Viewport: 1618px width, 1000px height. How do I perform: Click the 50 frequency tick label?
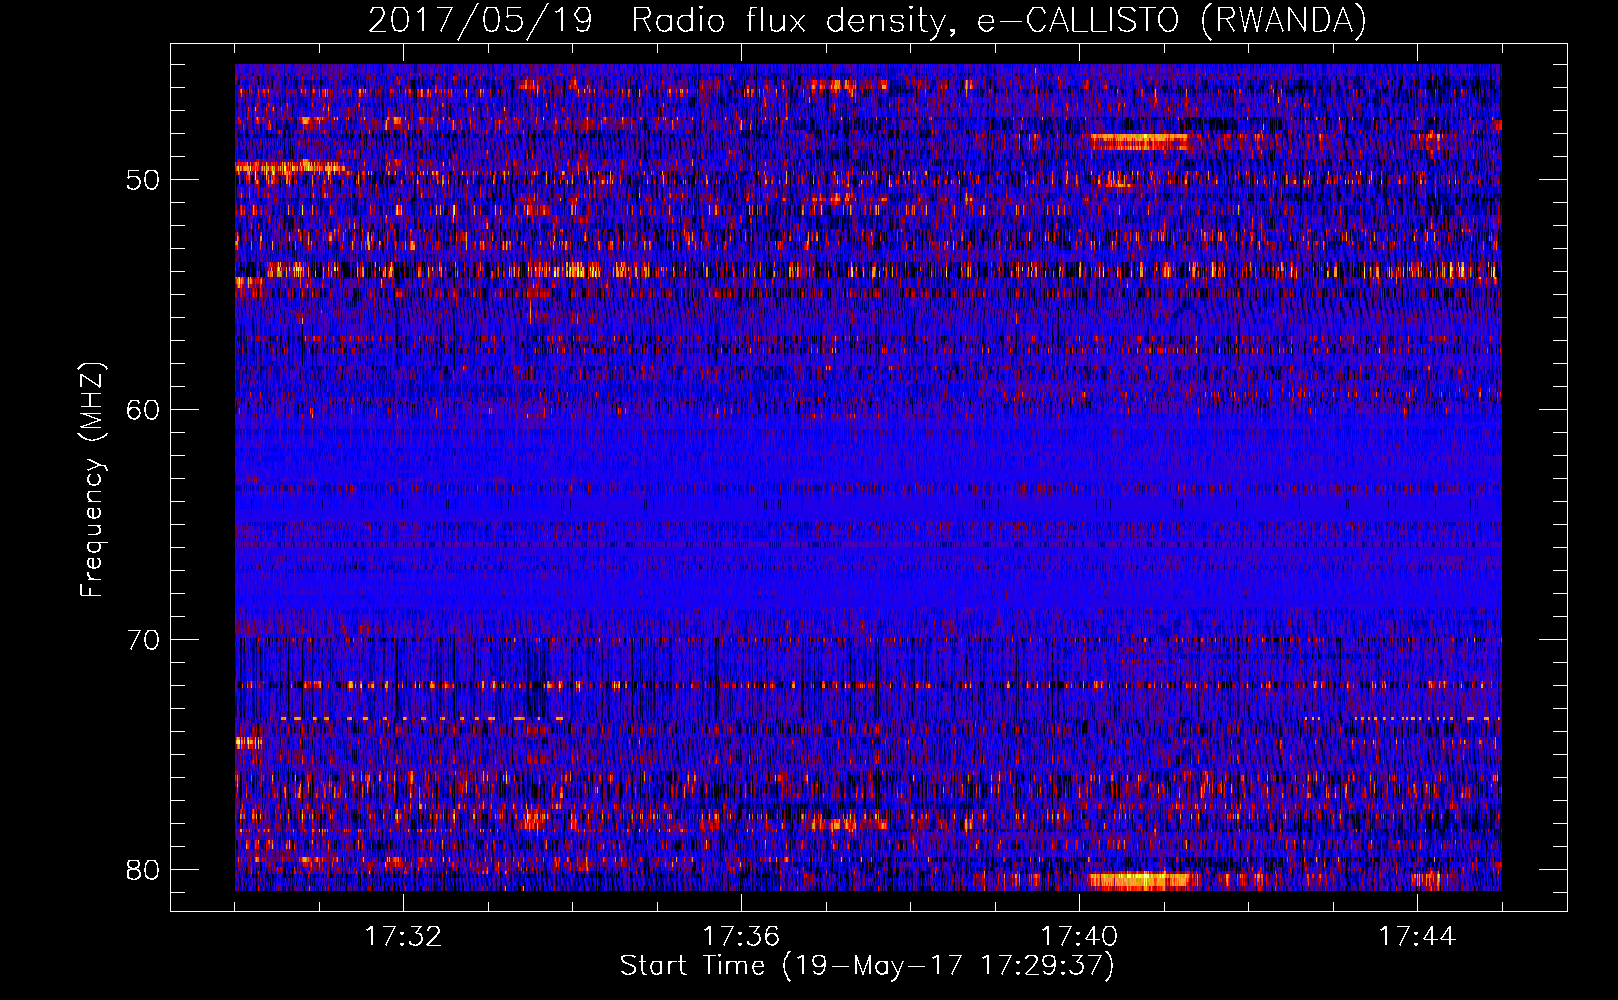(144, 181)
